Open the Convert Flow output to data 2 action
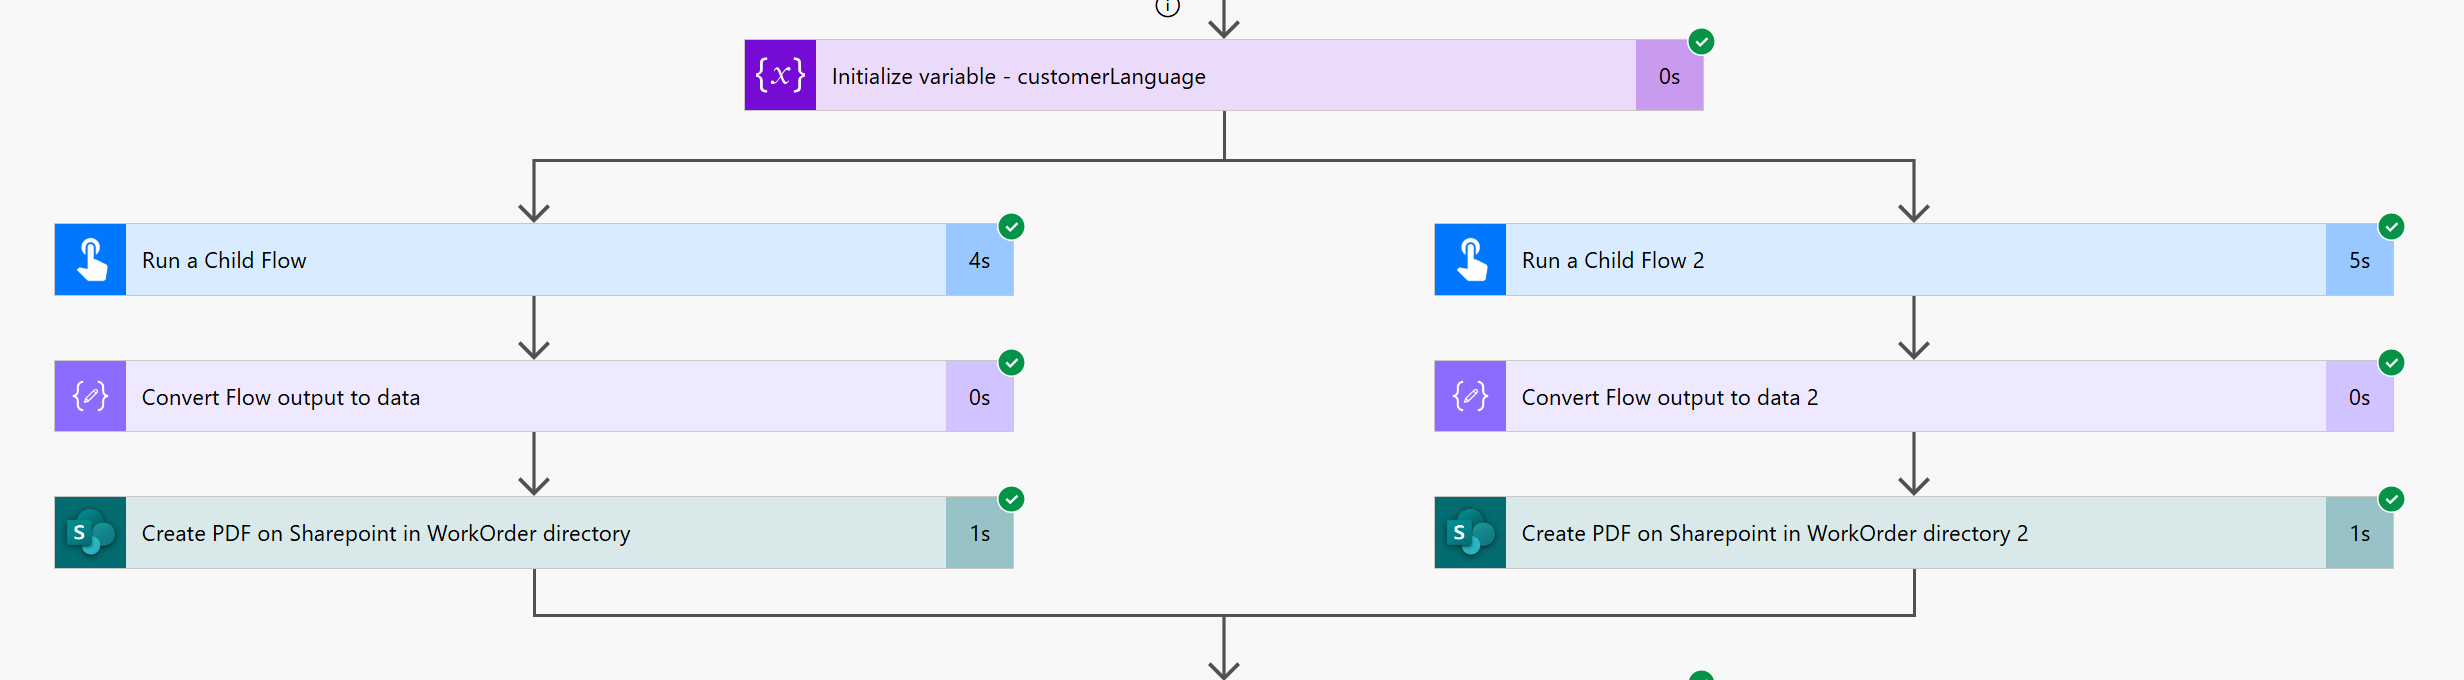2464x680 pixels. click(x=1914, y=396)
